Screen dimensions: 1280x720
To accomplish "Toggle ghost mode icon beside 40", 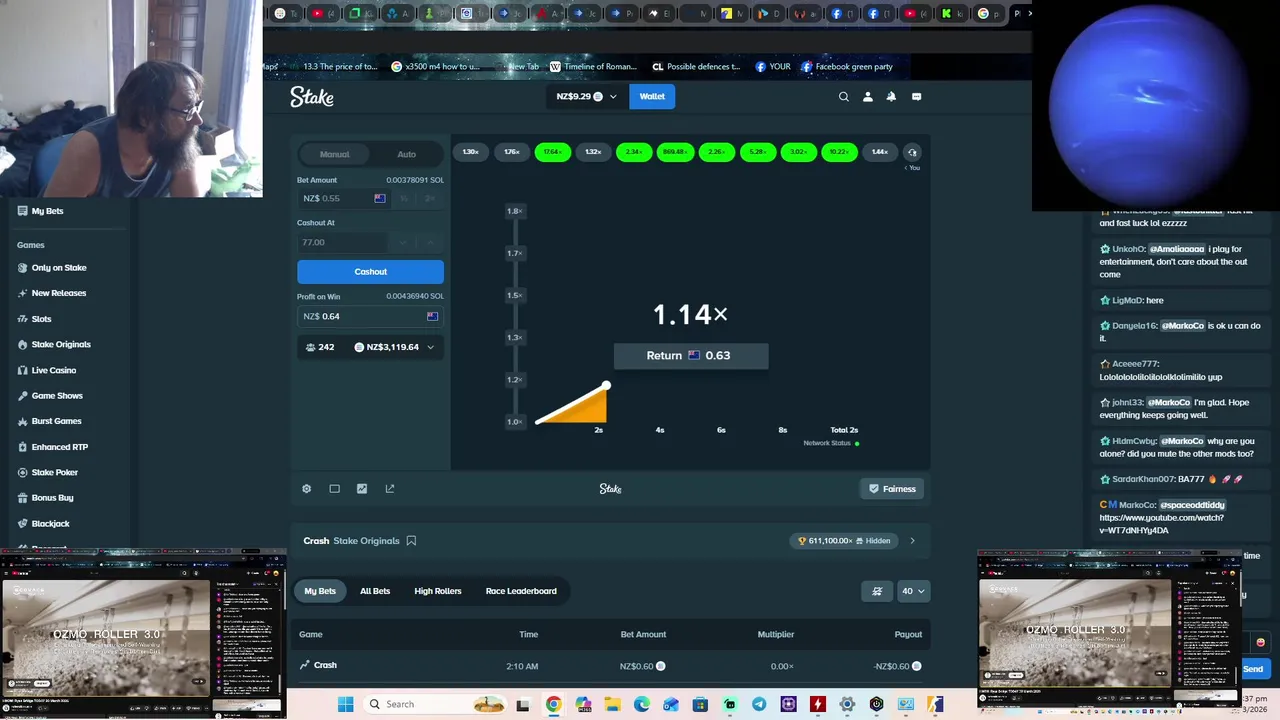I will [877, 591].
